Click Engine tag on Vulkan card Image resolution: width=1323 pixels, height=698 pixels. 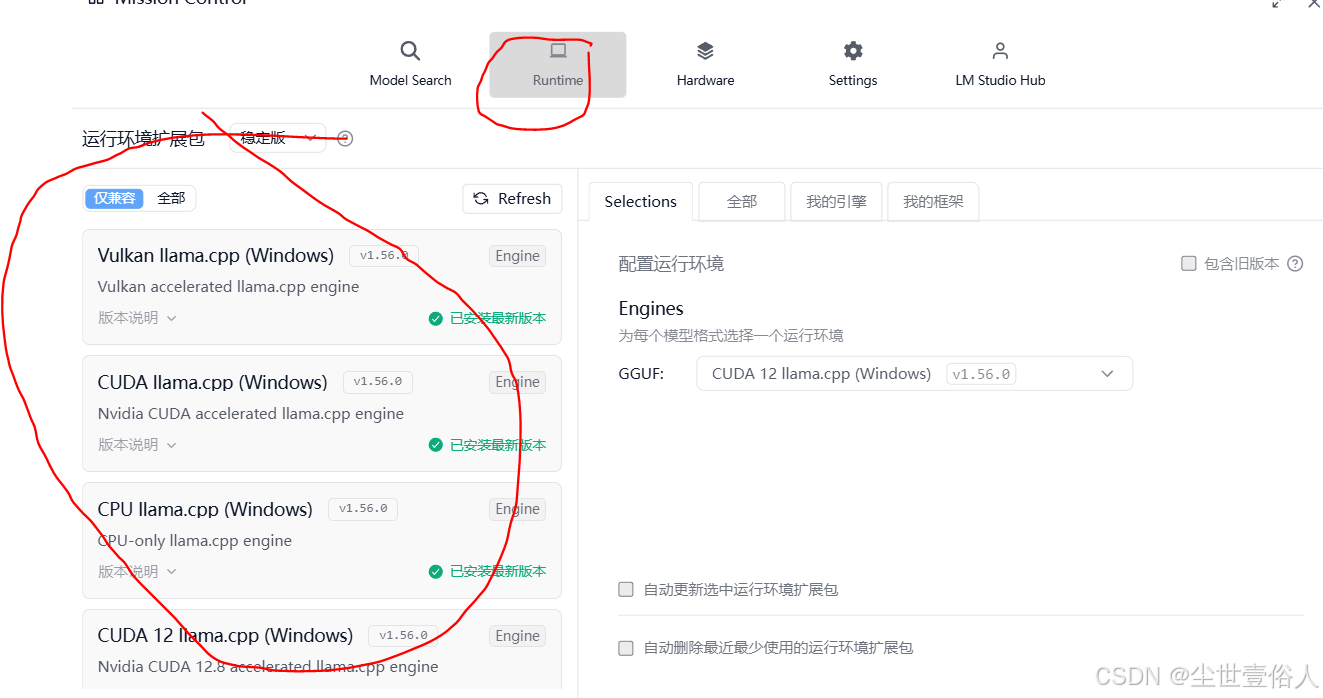pos(518,256)
